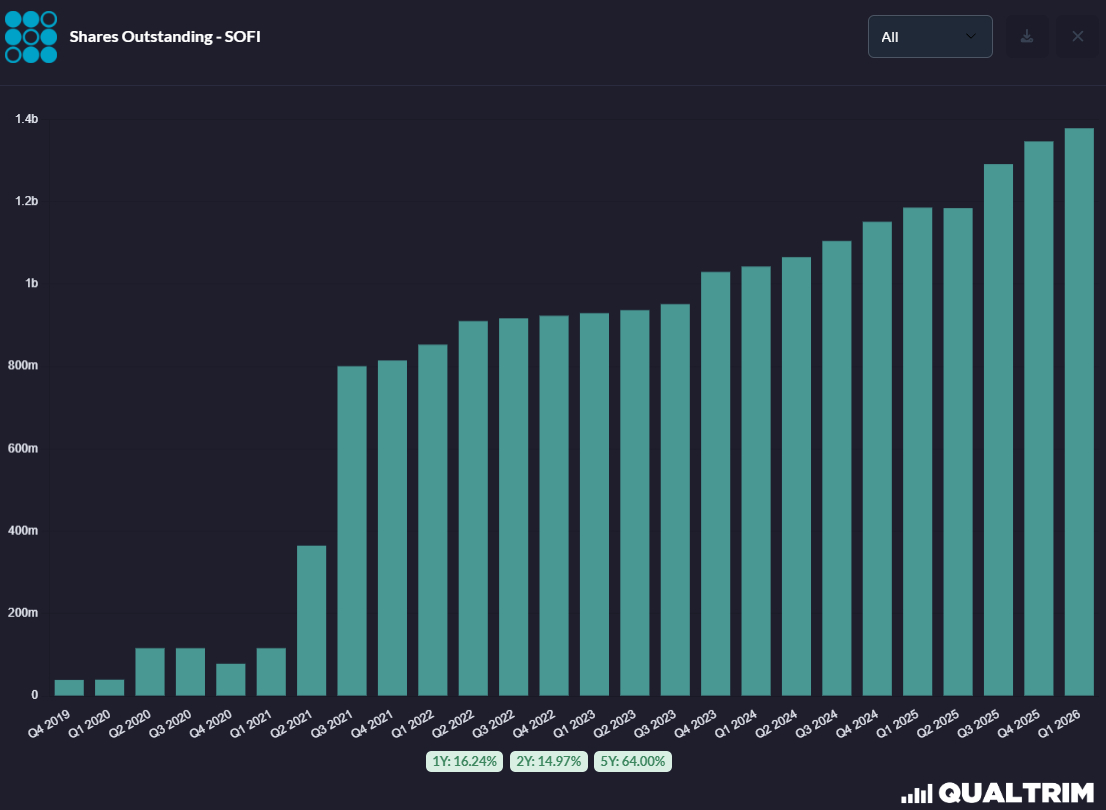The width and height of the screenshot is (1106, 810).
Task: Select the Q1 2026 bar
Action: click(1079, 412)
